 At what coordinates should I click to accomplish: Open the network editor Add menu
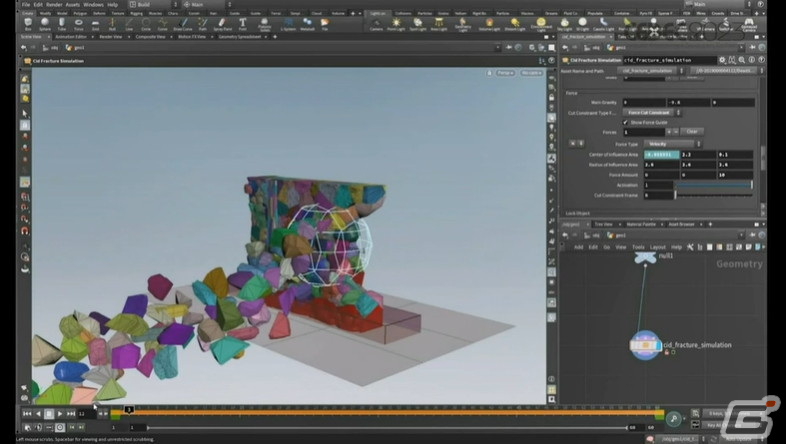(578, 247)
